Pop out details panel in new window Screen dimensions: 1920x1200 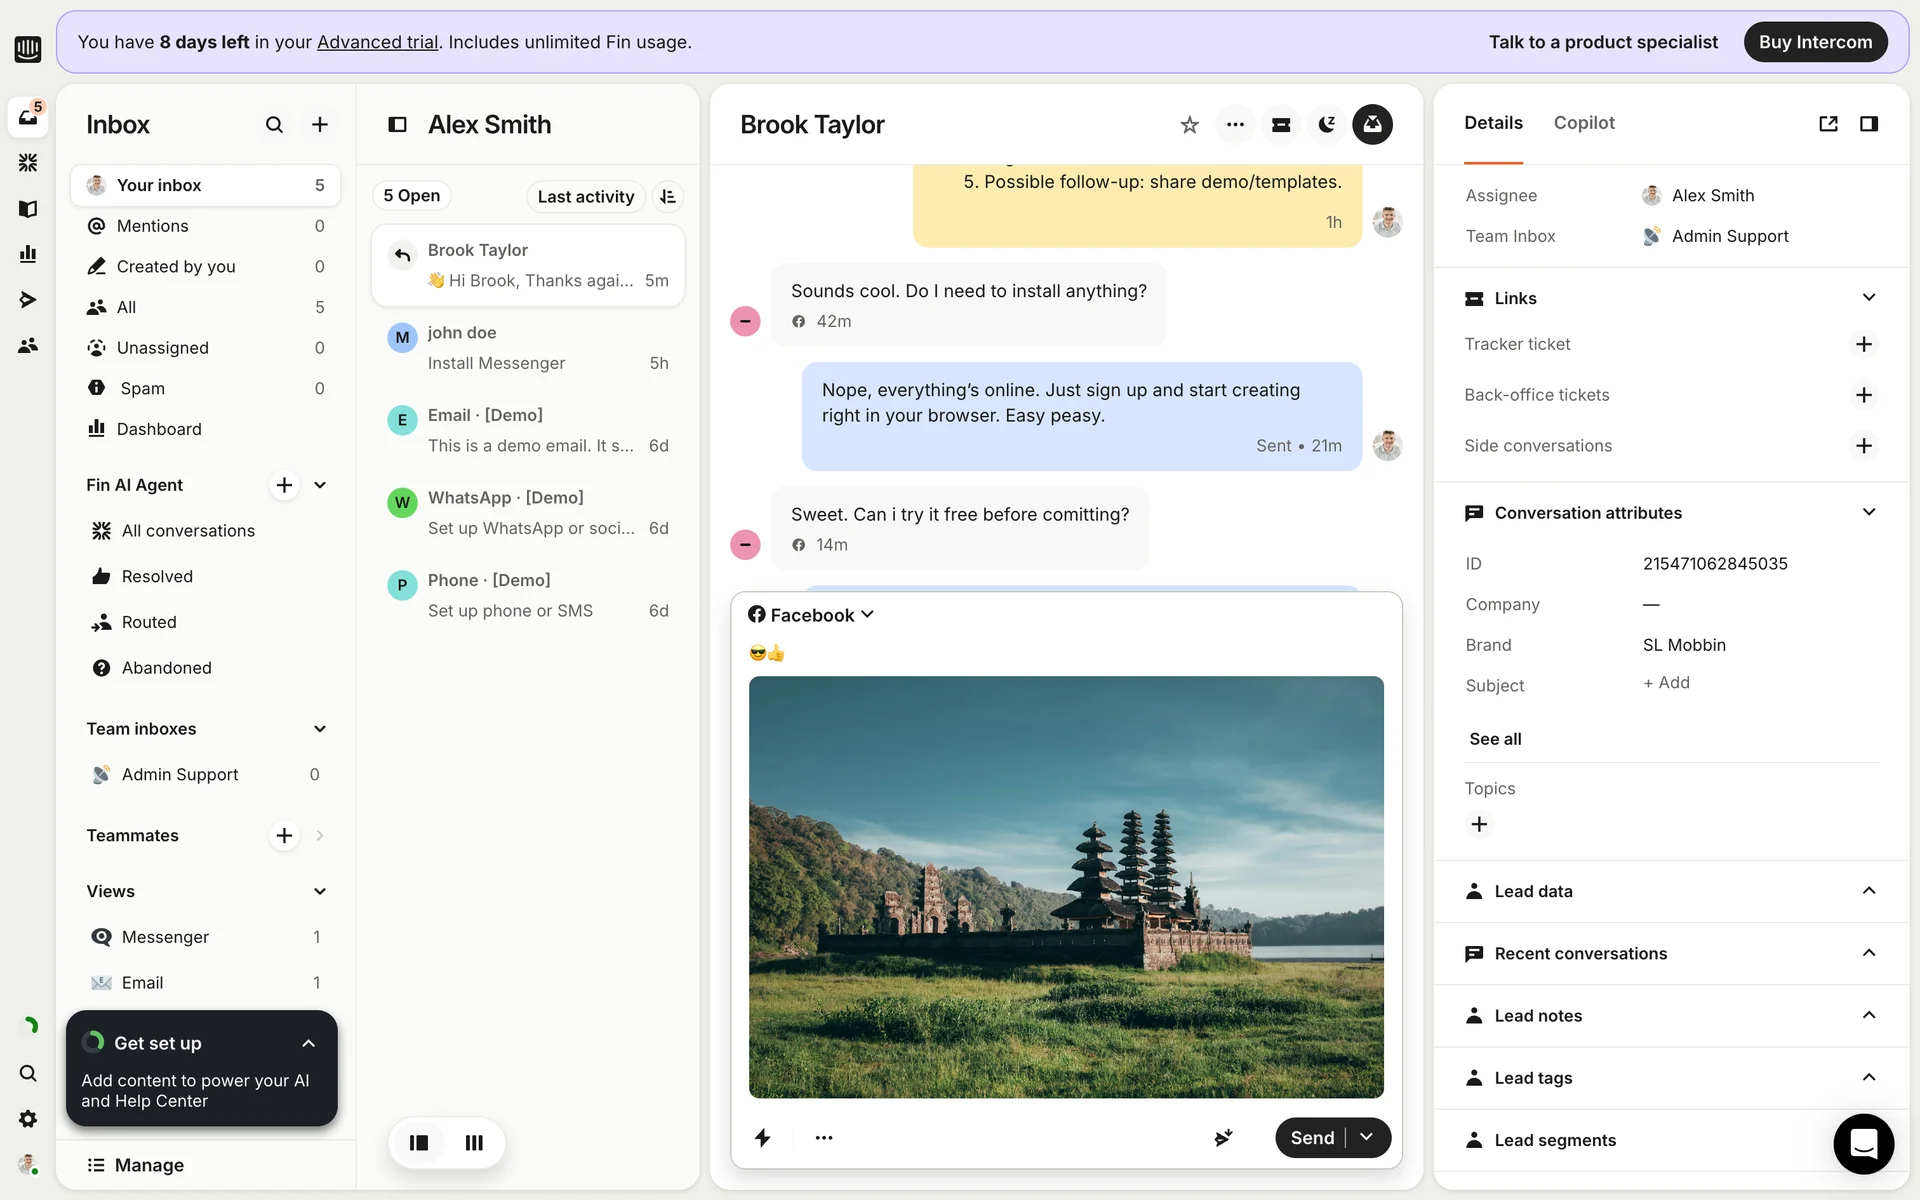pyautogui.click(x=1828, y=124)
